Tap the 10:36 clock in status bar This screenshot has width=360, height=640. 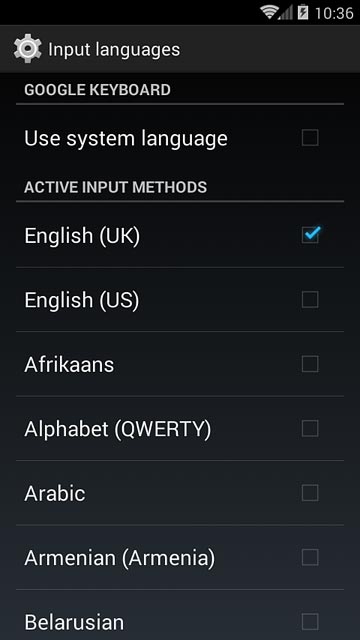click(334, 13)
